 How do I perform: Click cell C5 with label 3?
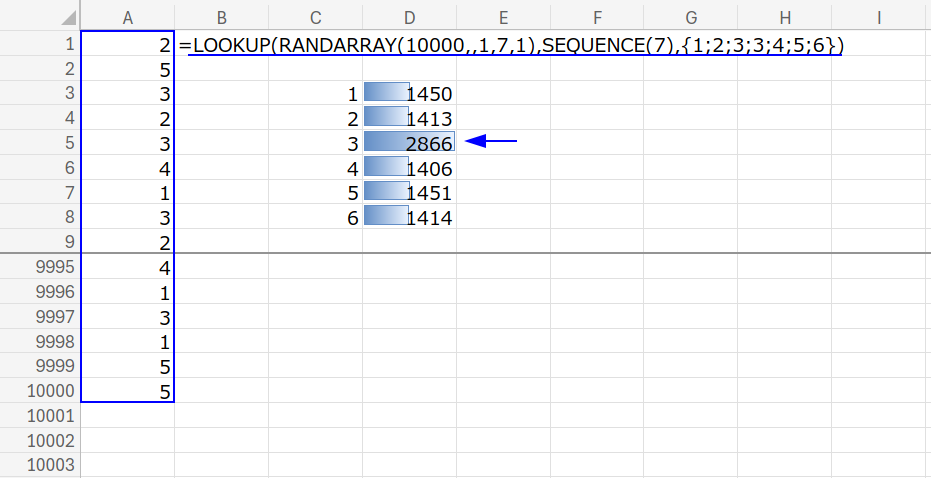(x=315, y=143)
